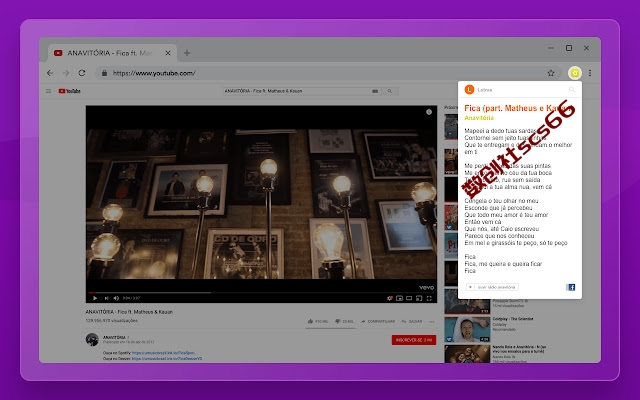The image size is (640, 400).
Task: Open the player settings gear
Action: coord(390,298)
